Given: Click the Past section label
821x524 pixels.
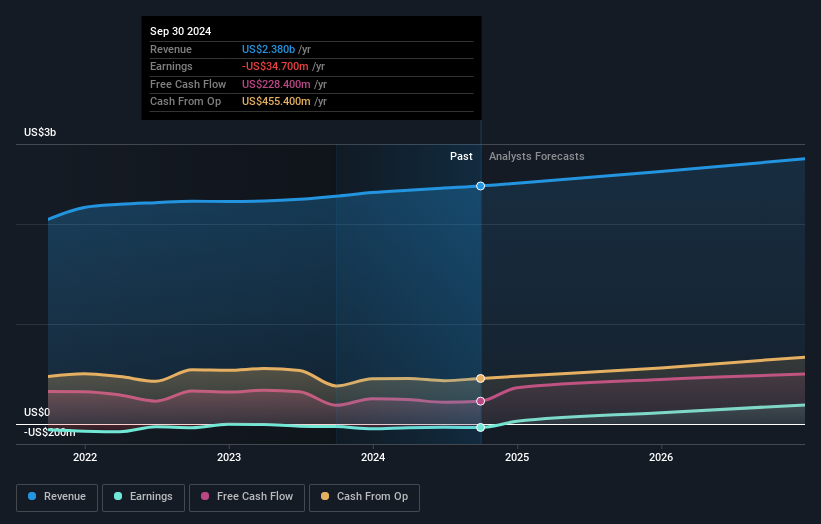Looking at the screenshot, I should (461, 157).
